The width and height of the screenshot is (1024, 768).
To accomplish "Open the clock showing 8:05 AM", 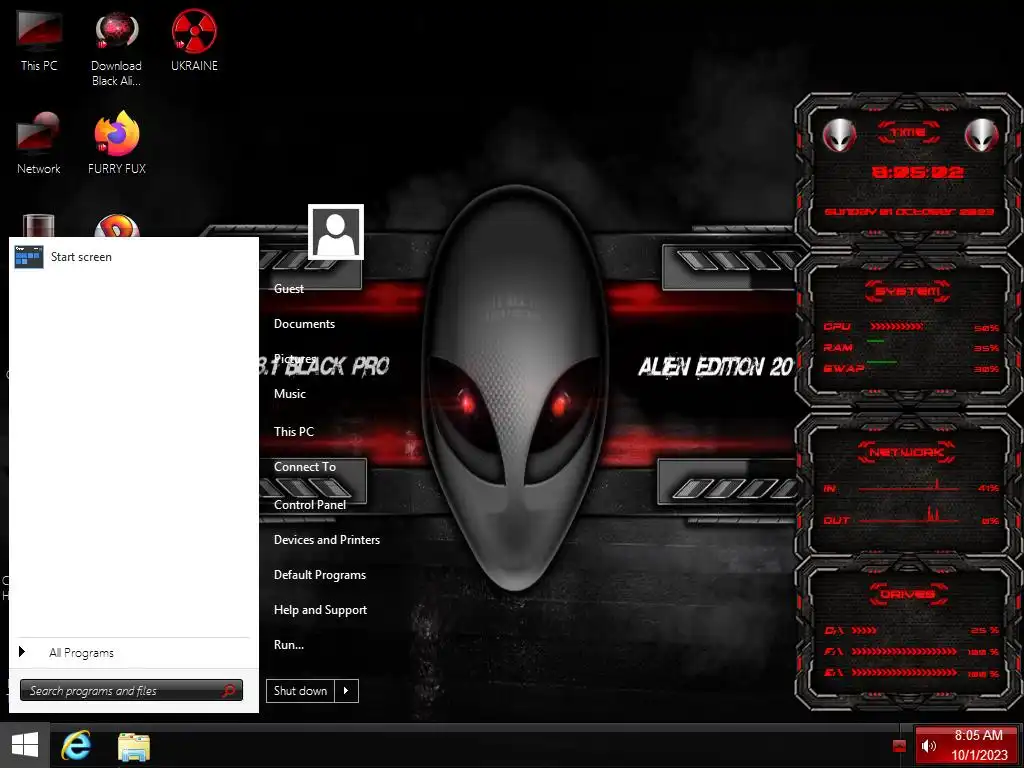I will [979, 745].
